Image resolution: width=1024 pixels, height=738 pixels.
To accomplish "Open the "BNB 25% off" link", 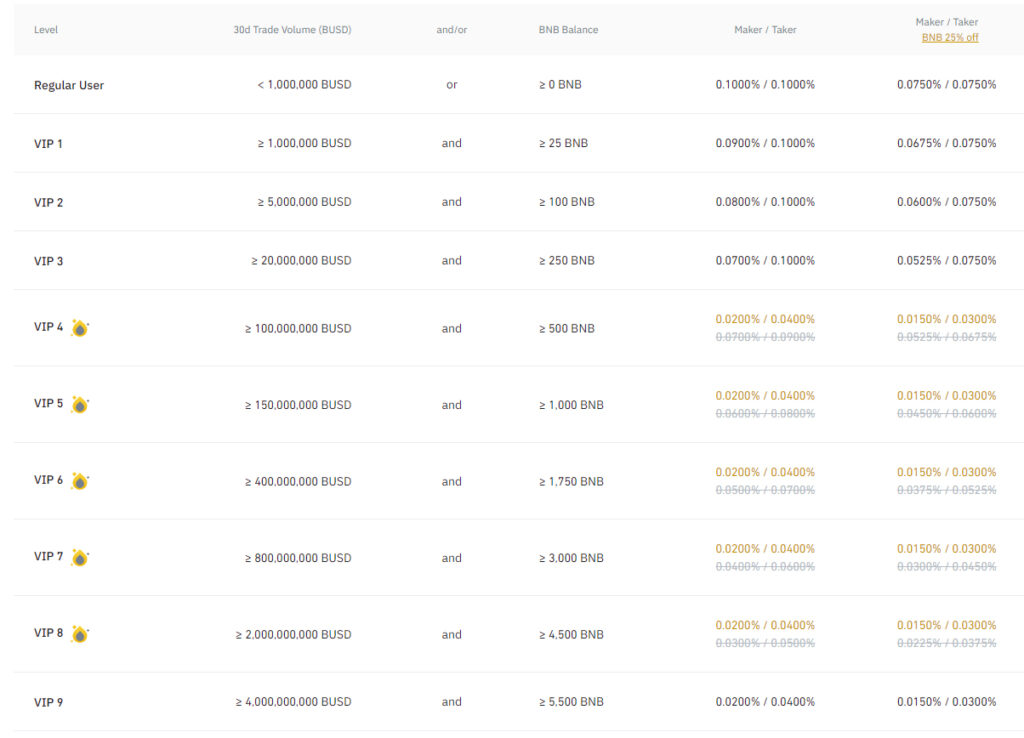I will tap(950, 37).
